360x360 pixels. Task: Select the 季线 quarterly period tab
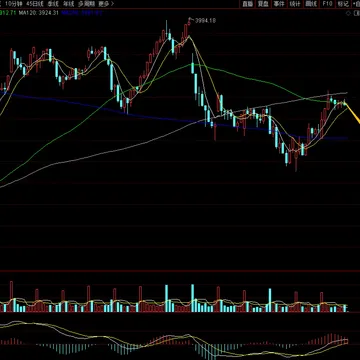point(52,4)
